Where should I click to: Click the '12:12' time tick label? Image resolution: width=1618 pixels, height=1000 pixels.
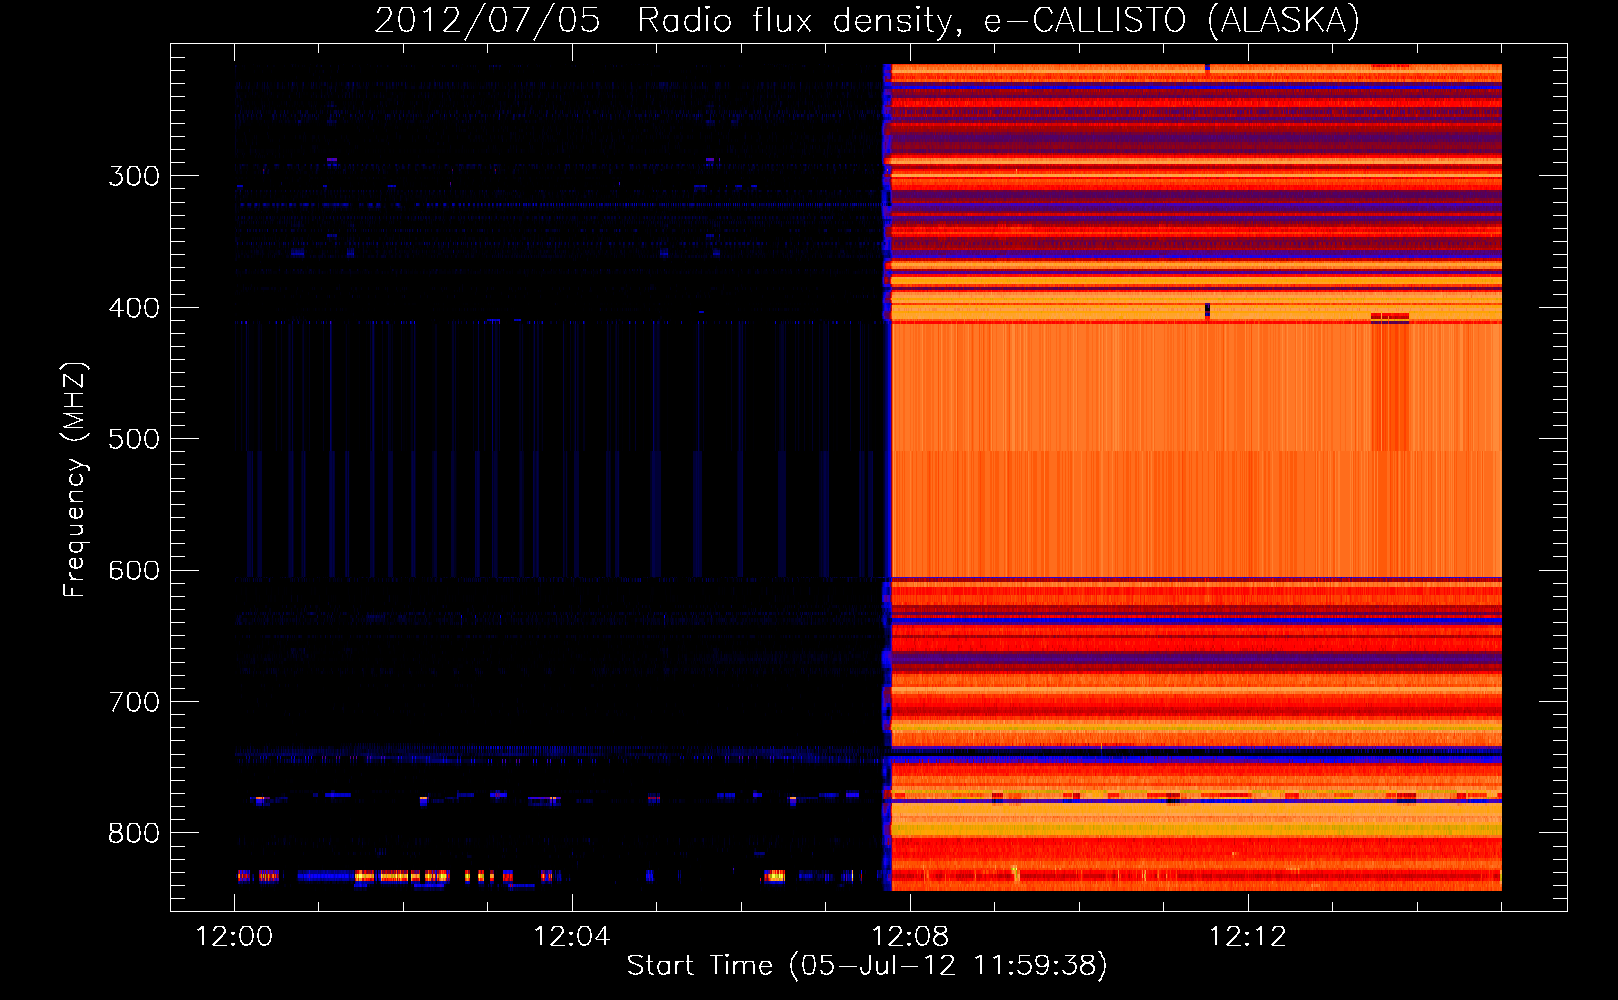[1248, 937]
